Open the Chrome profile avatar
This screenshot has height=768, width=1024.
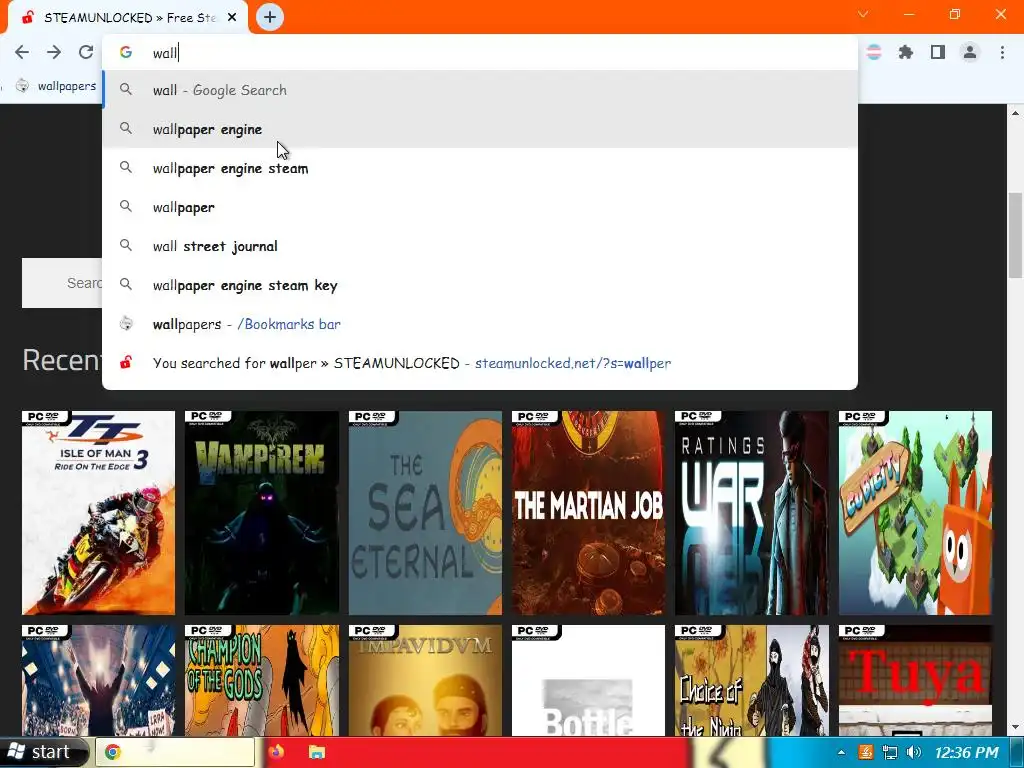(x=970, y=52)
